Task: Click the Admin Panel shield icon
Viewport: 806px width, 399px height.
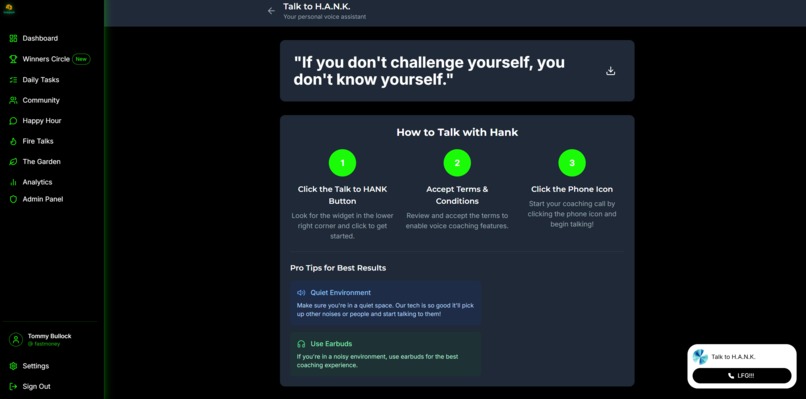Action: tap(13, 199)
